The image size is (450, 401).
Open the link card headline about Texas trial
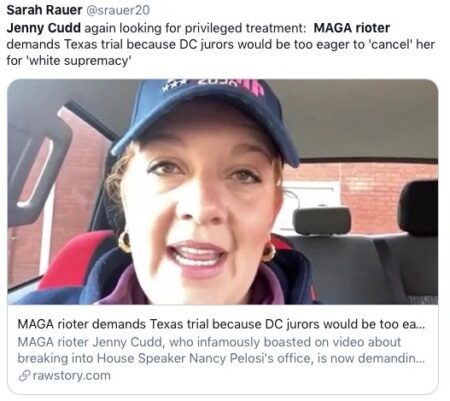221,324
